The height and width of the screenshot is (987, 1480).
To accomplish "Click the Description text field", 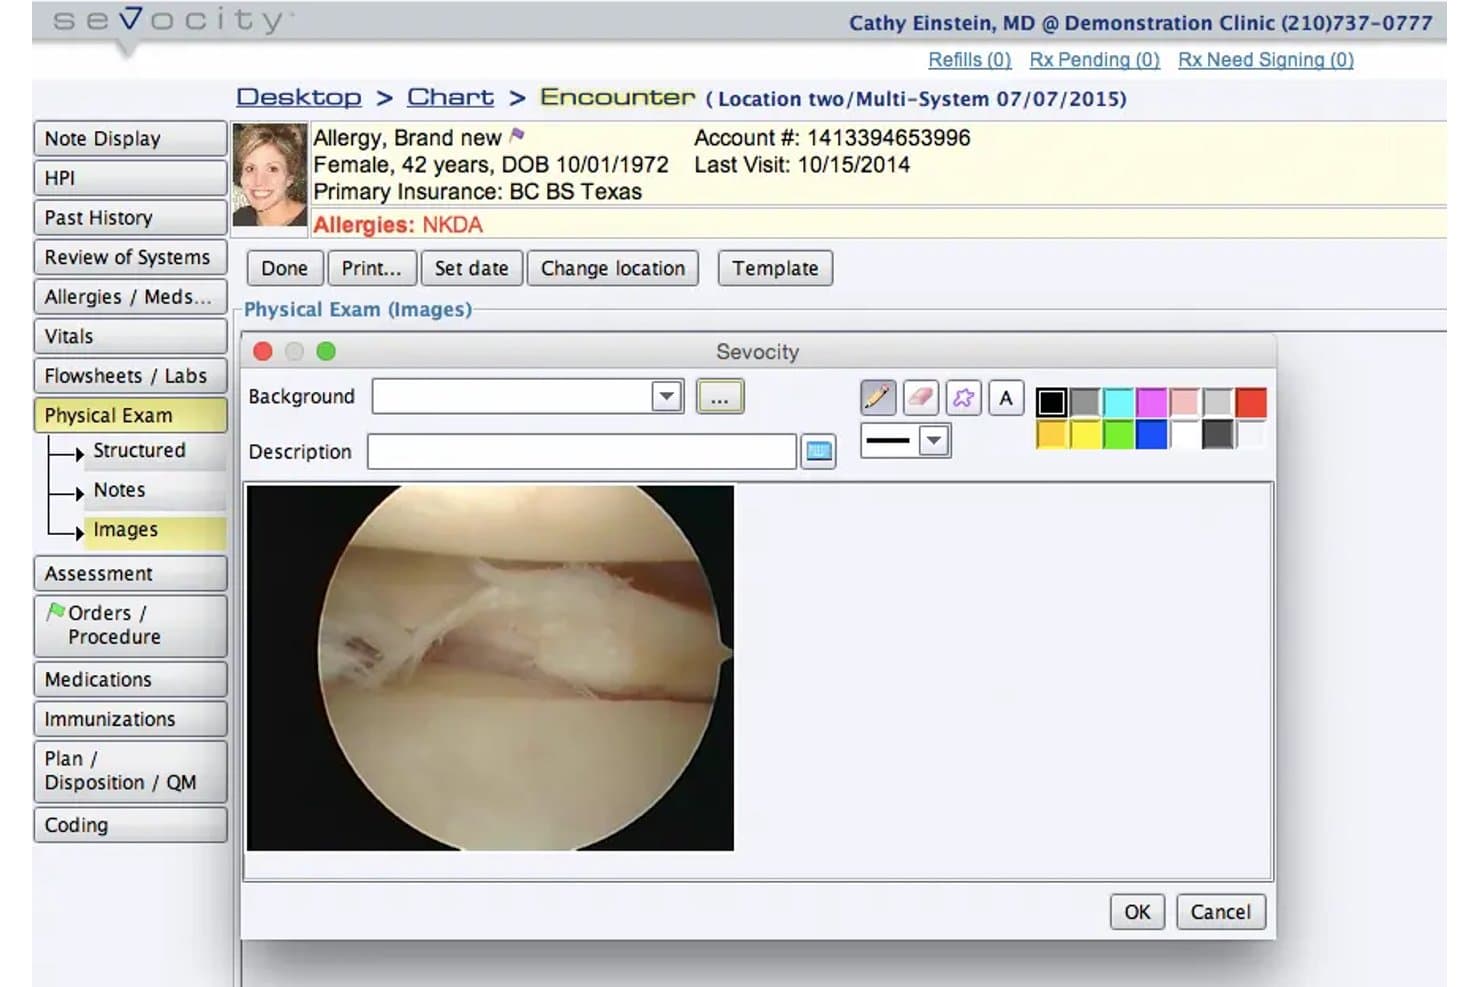I will (582, 452).
